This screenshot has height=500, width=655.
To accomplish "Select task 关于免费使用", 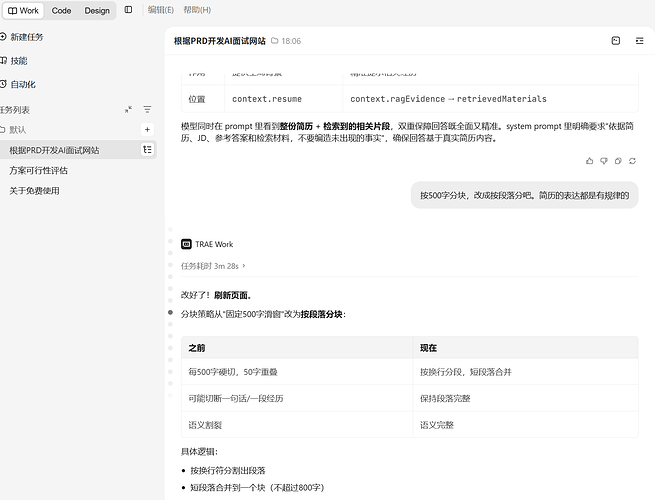I will point(34,190).
